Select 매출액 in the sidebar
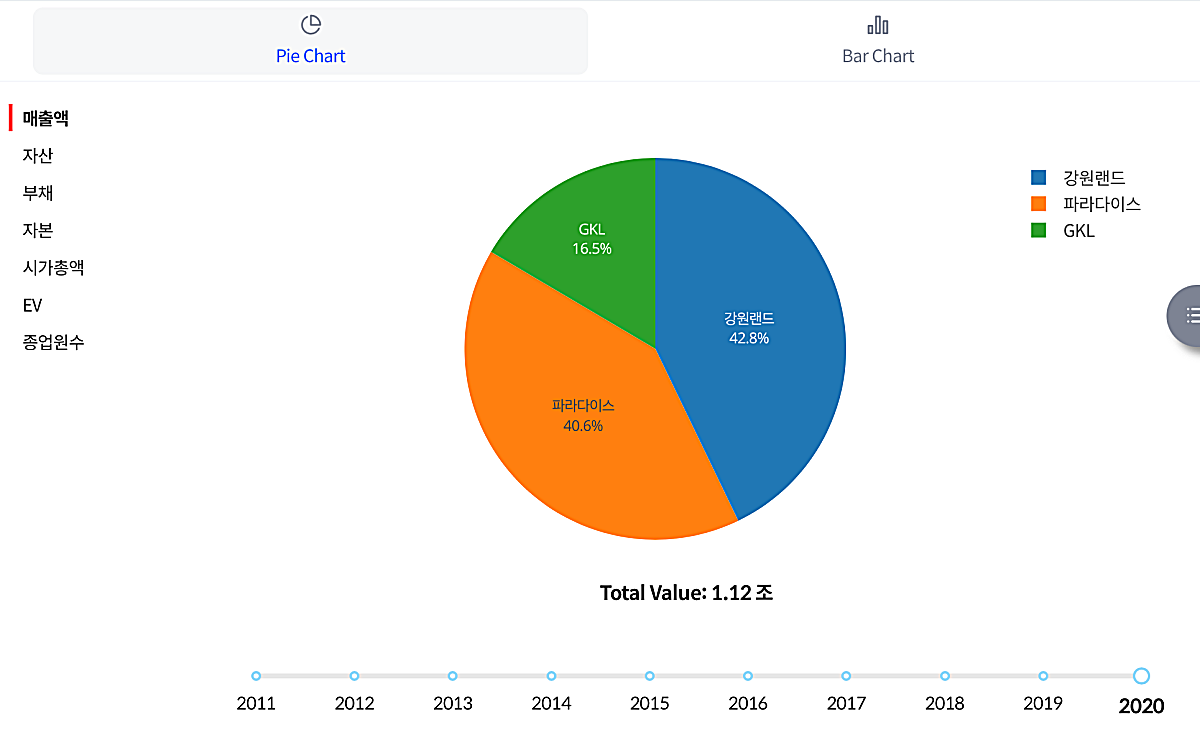The height and width of the screenshot is (740, 1200). (x=46, y=118)
